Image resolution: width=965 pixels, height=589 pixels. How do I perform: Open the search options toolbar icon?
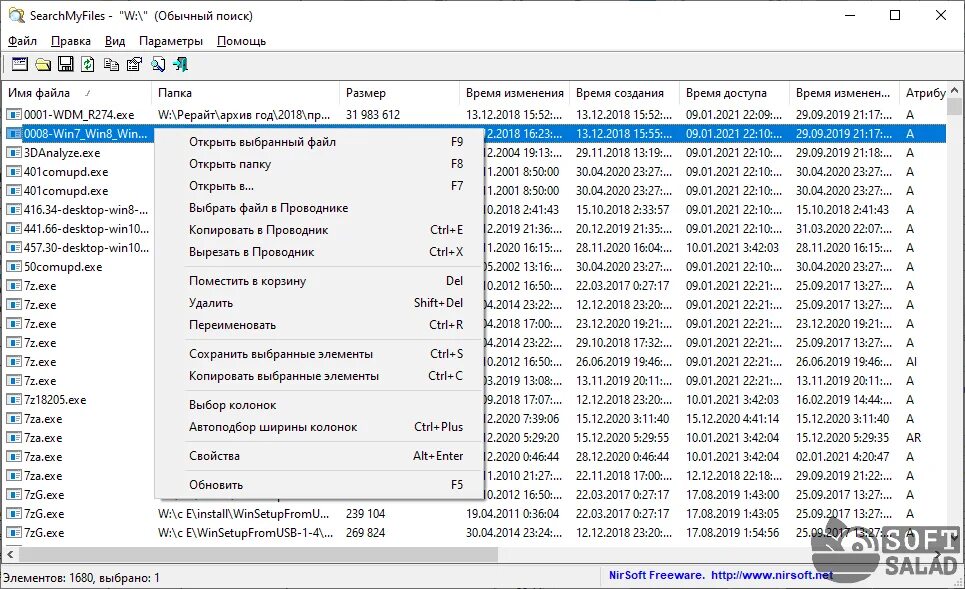(x=20, y=64)
